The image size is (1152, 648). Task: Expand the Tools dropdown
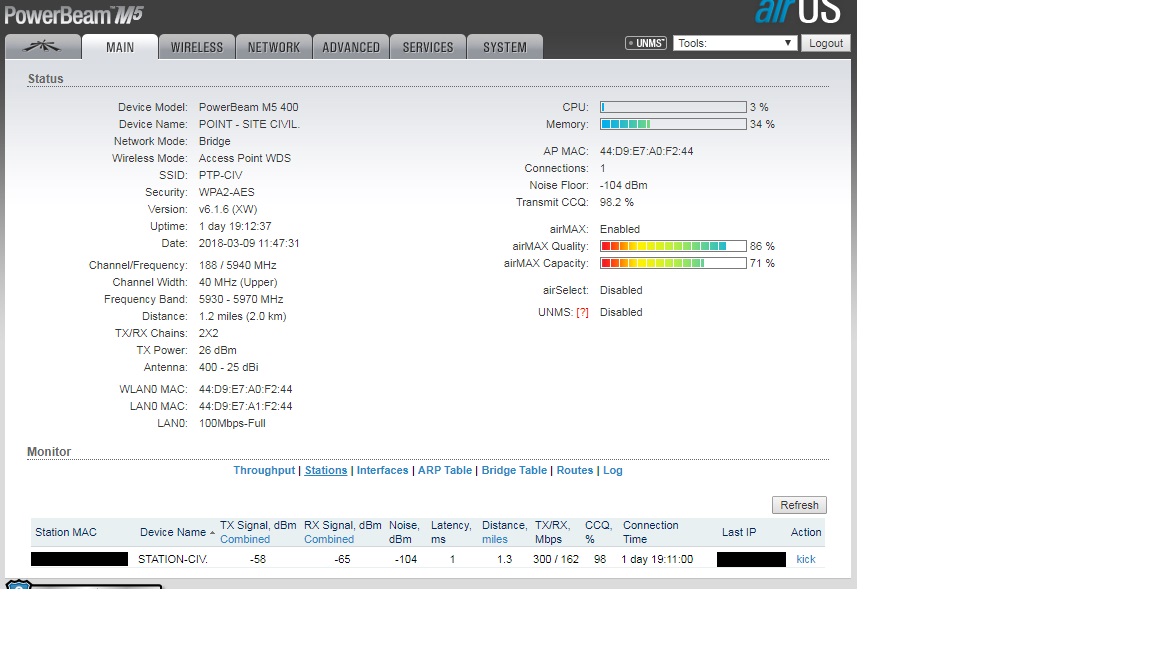(x=735, y=43)
